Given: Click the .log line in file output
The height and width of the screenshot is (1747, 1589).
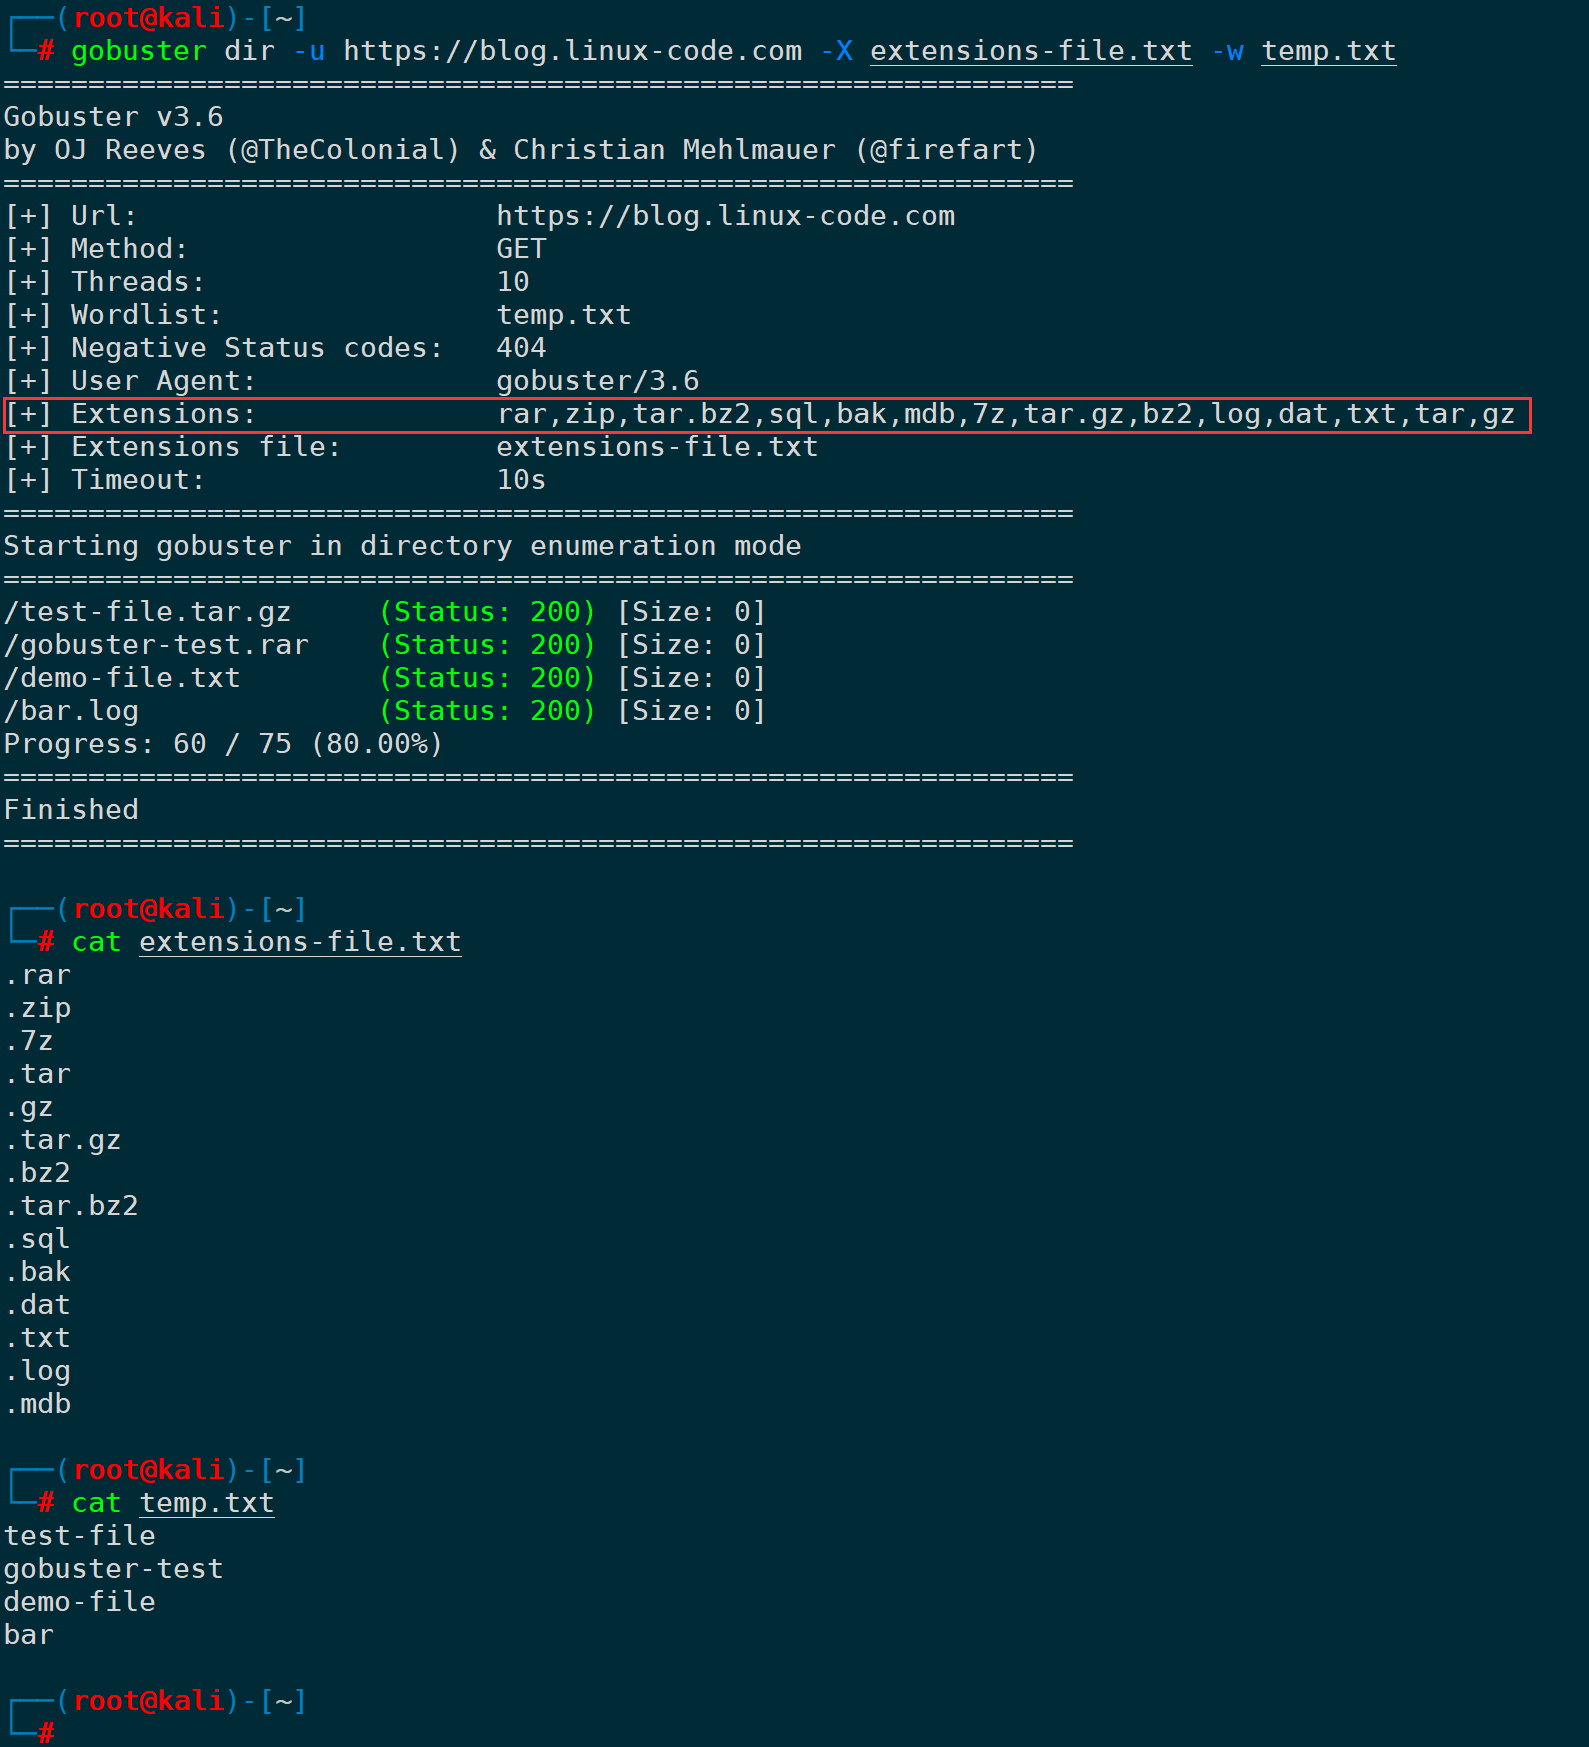Looking at the screenshot, I should [x=37, y=1371].
